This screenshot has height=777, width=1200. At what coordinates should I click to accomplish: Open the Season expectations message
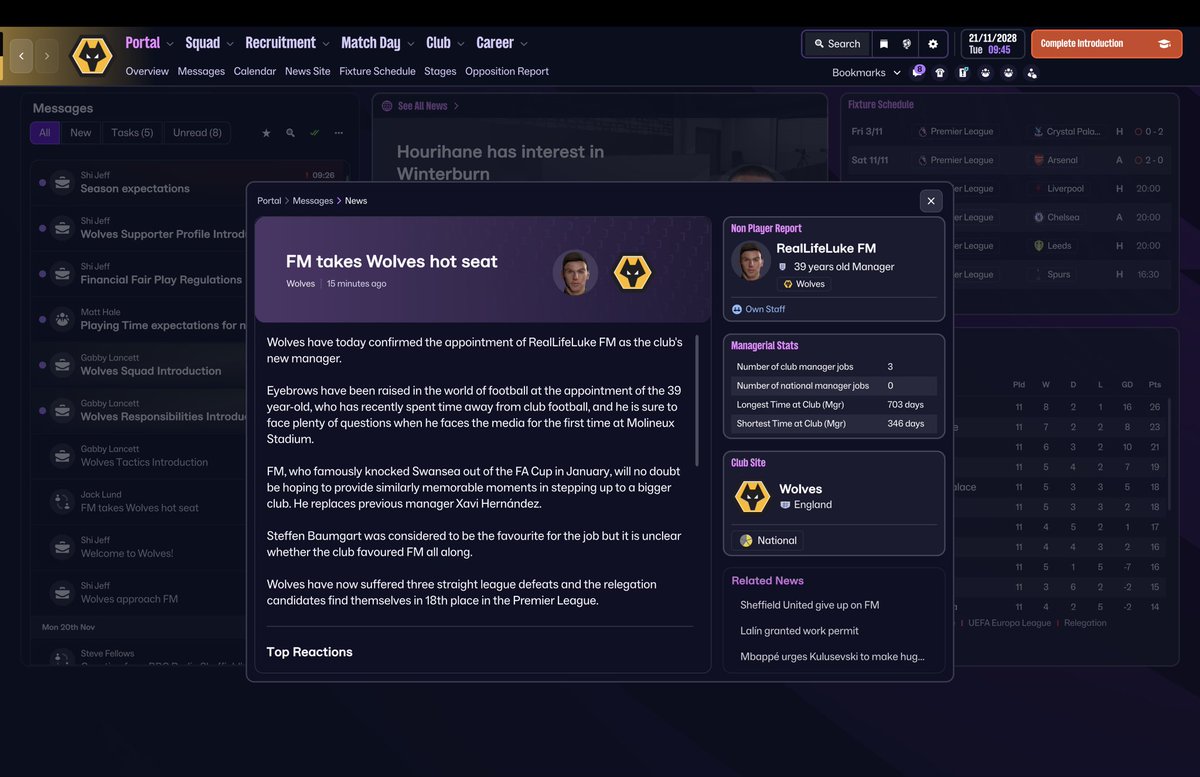pos(190,183)
